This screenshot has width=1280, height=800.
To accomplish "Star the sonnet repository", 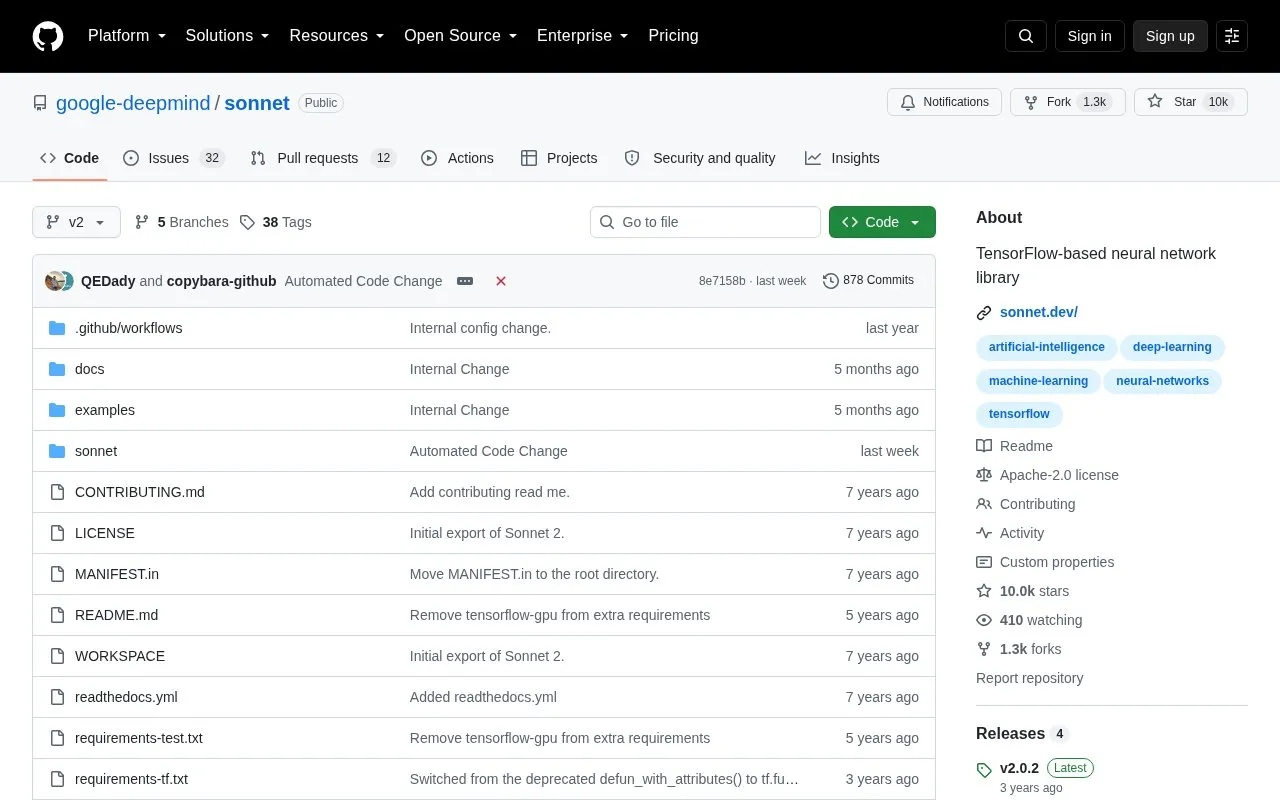I will tap(1191, 102).
